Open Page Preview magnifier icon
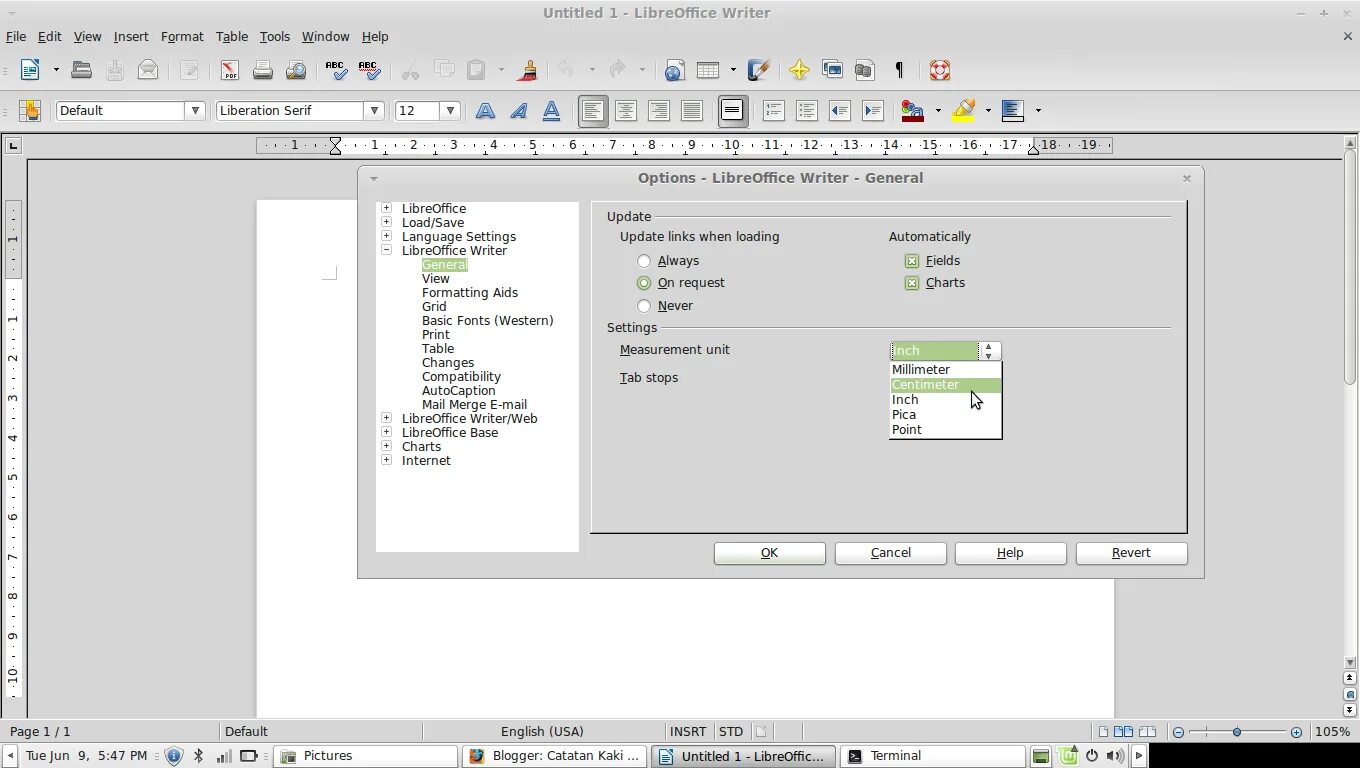Image resolution: width=1360 pixels, height=768 pixels. (296, 70)
